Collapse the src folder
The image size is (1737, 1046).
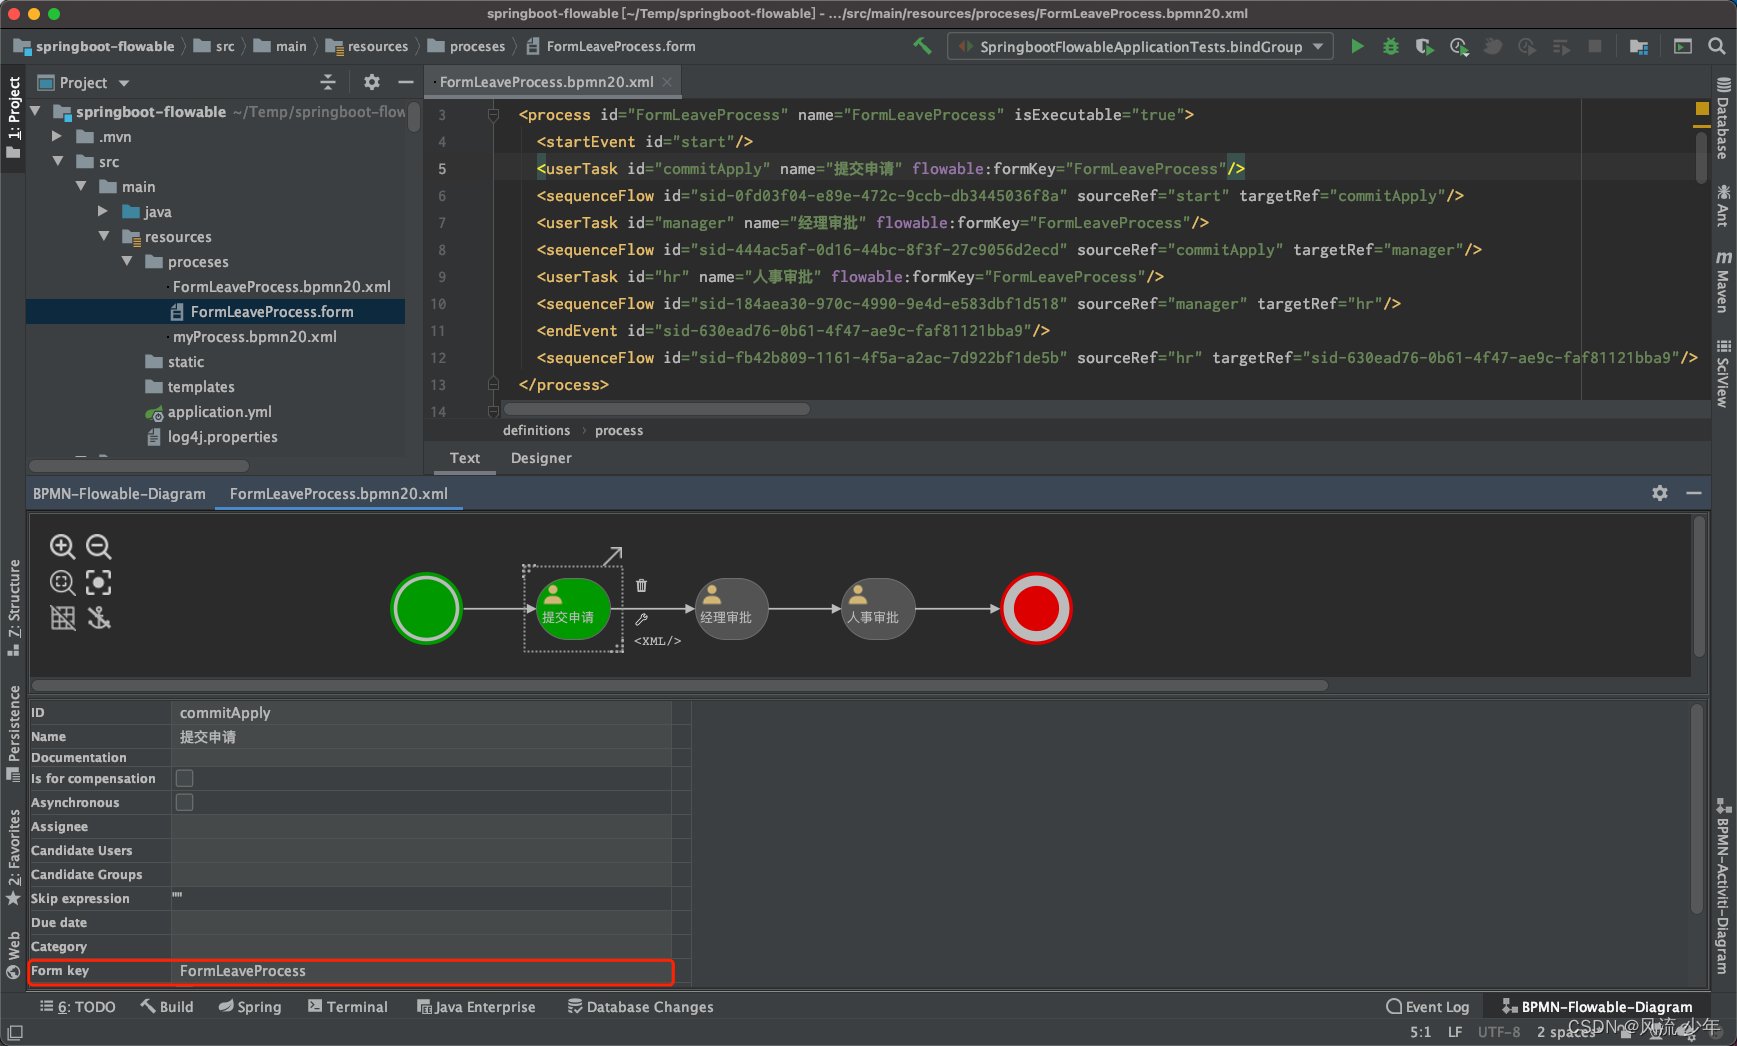click(x=58, y=161)
